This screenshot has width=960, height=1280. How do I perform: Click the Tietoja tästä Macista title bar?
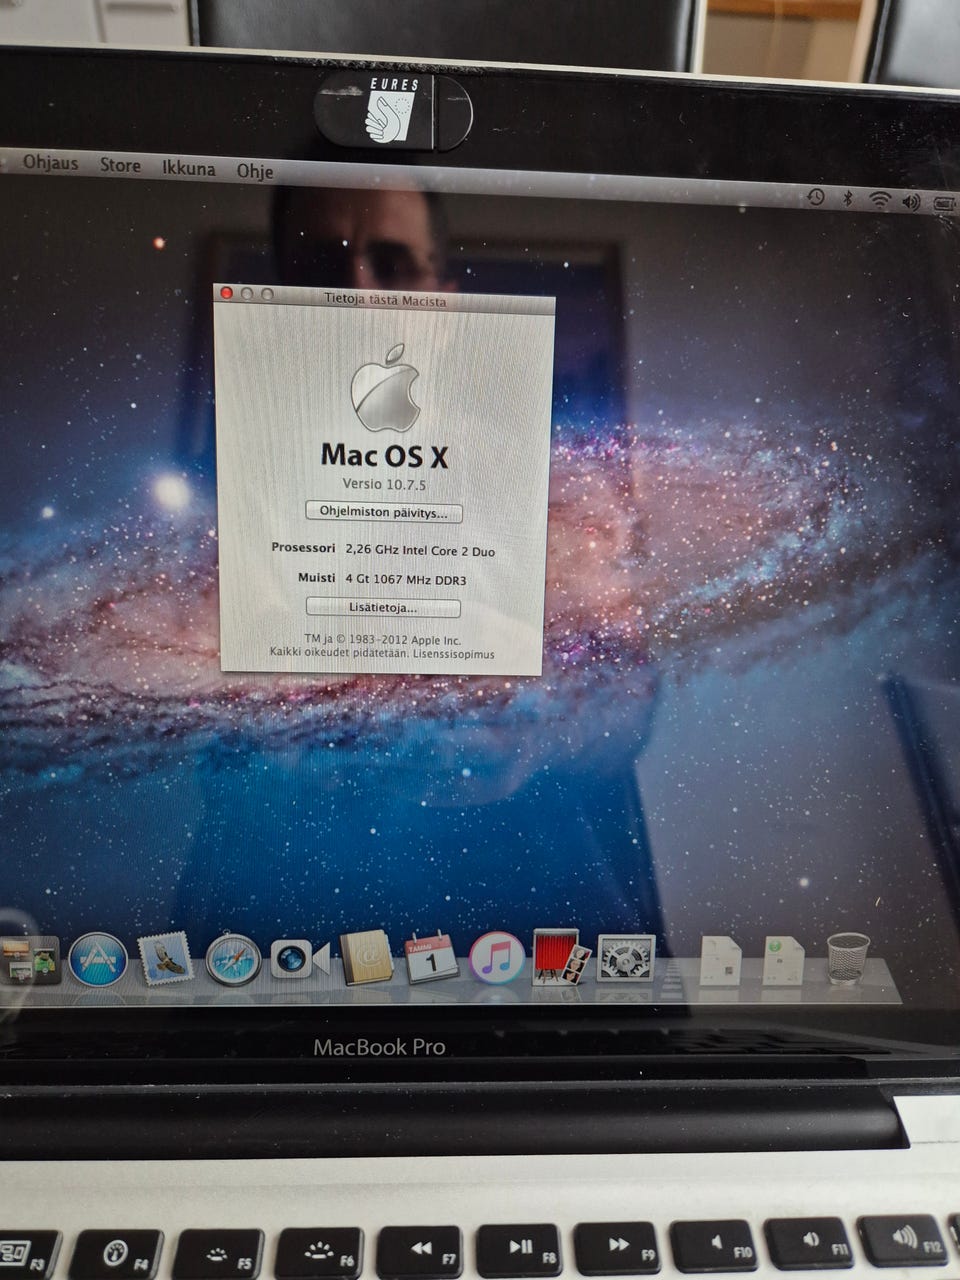click(386, 300)
